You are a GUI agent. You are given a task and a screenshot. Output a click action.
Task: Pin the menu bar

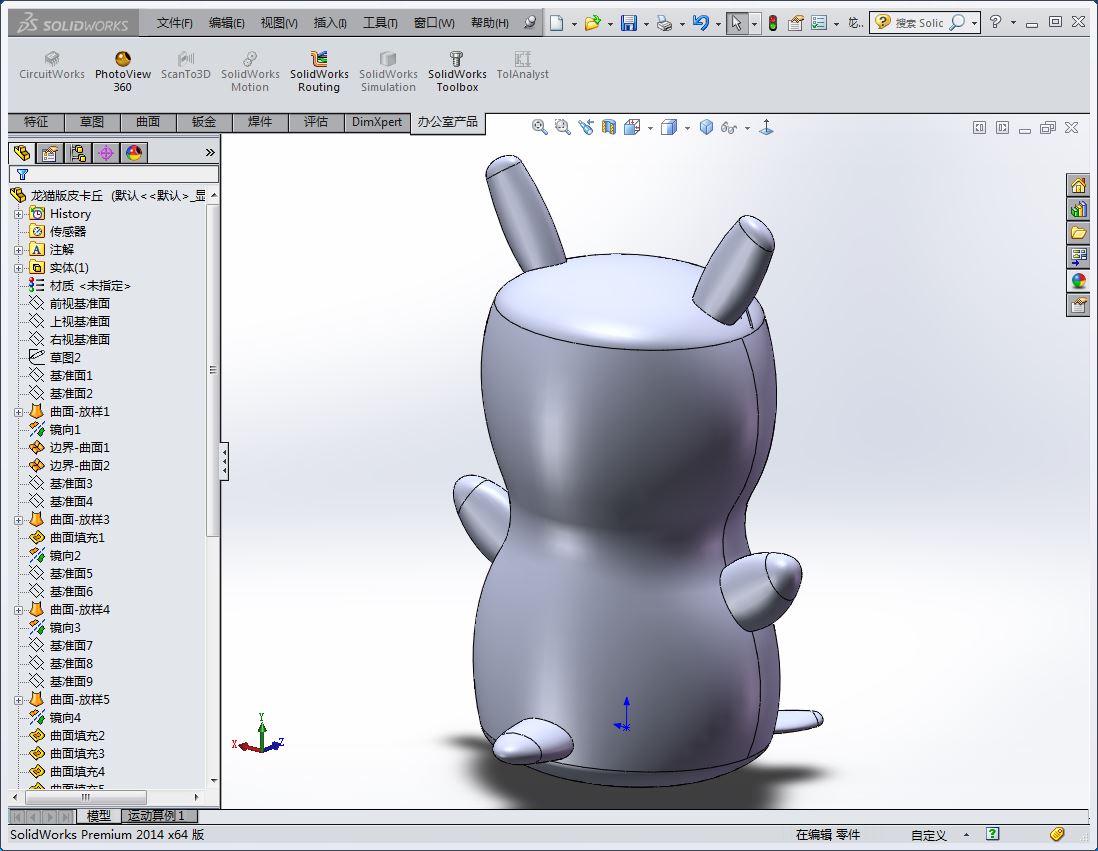[x=530, y=22]
